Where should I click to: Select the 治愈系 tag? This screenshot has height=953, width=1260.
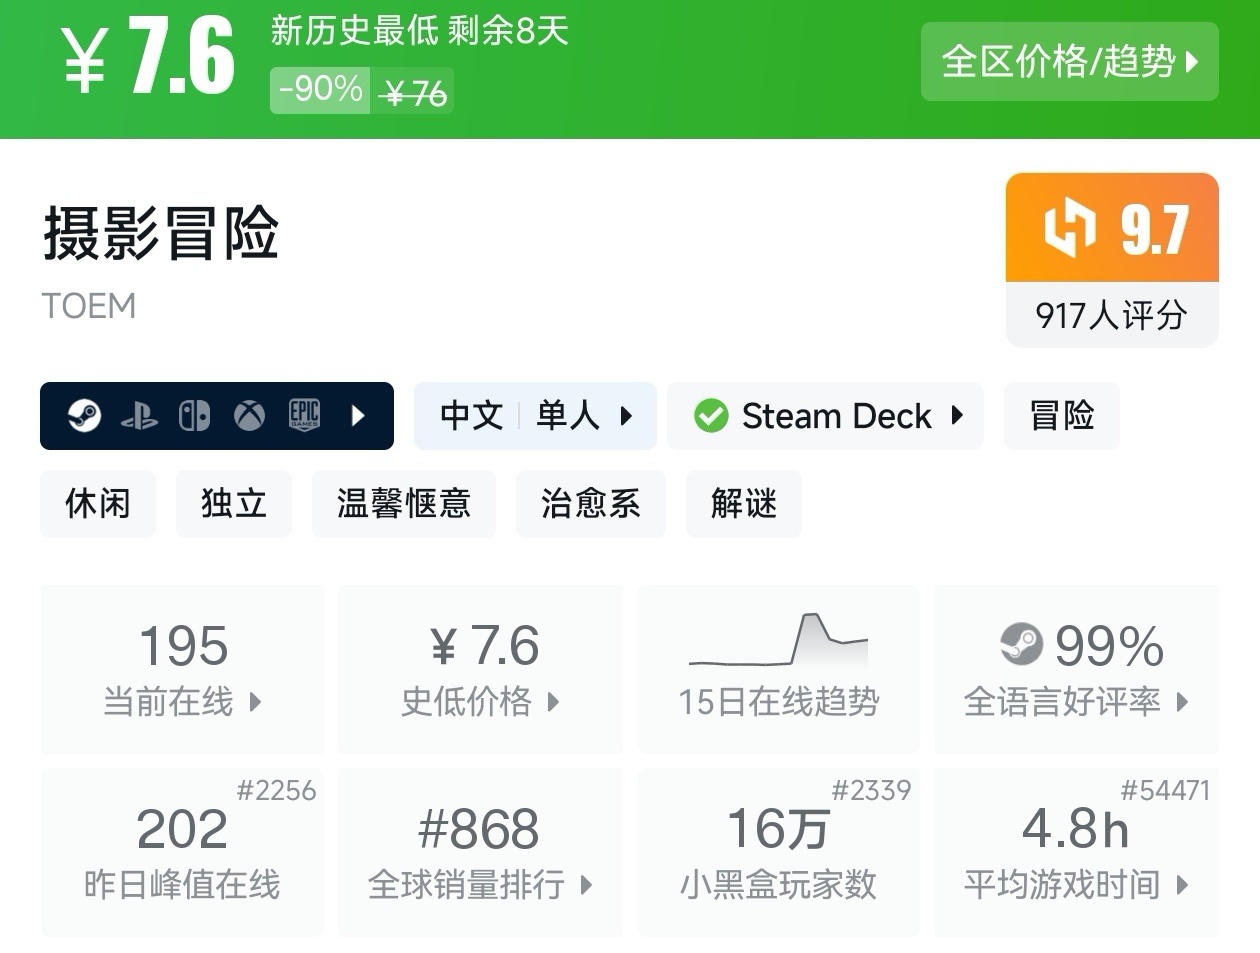pos(591,503)
